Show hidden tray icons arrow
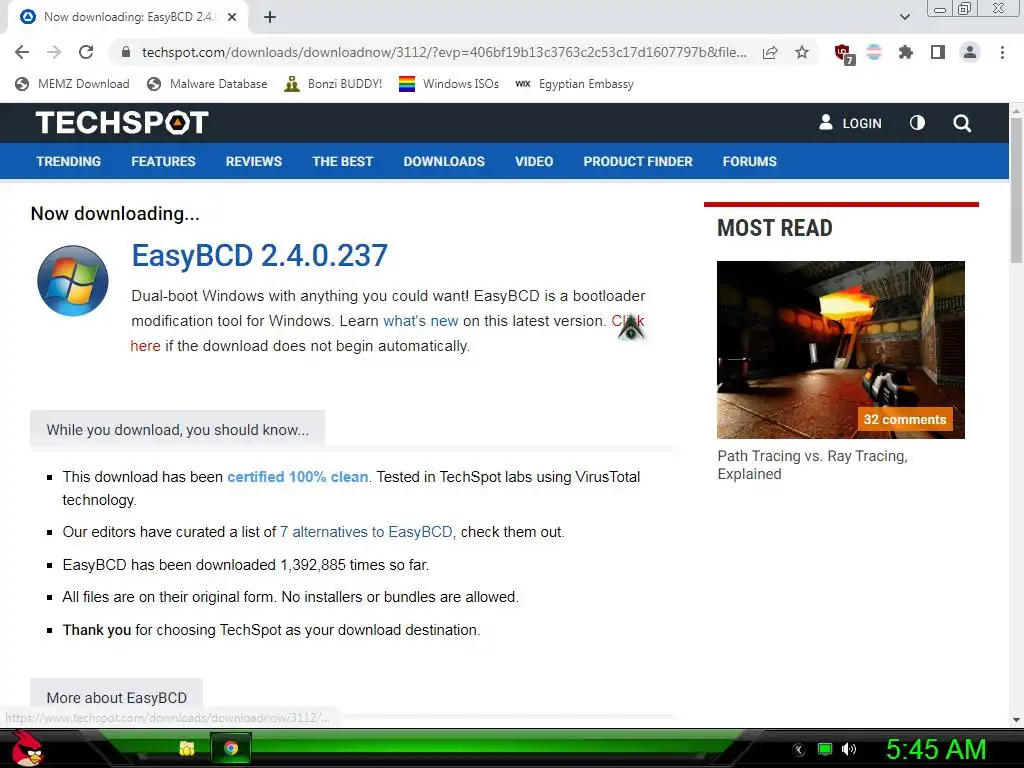 pos(799,750)
